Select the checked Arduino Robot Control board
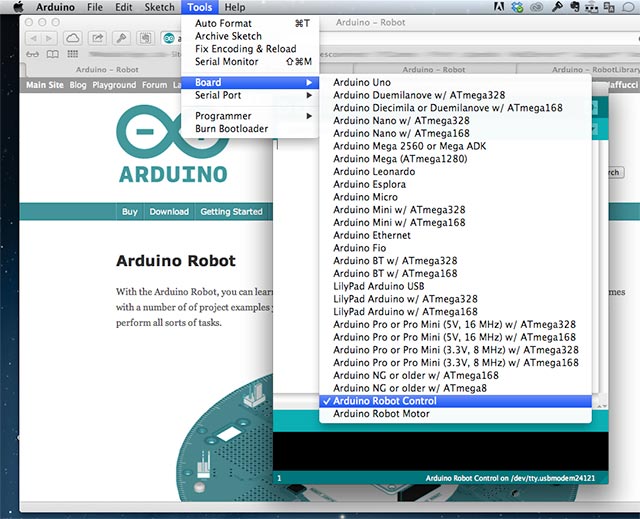Image resolution: width=640 pixels, height=519 pixels. point(456,401)
